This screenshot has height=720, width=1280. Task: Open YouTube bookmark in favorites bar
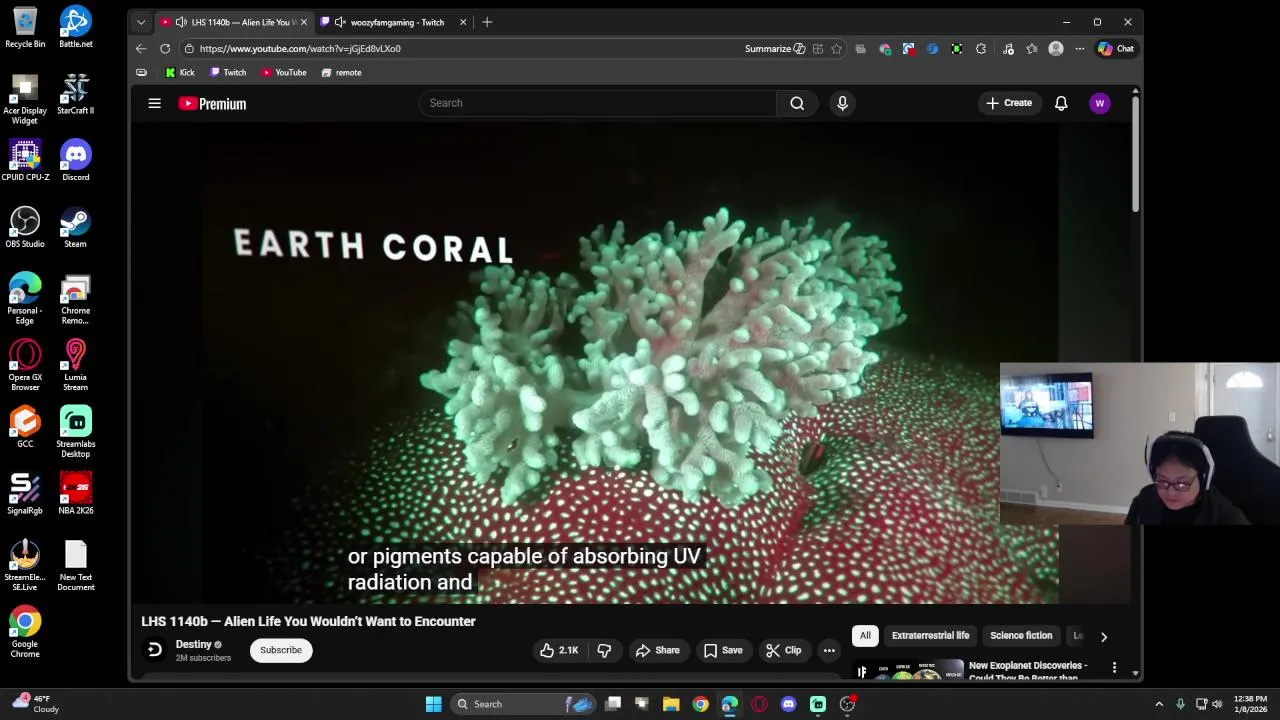[x=284, y=73]
